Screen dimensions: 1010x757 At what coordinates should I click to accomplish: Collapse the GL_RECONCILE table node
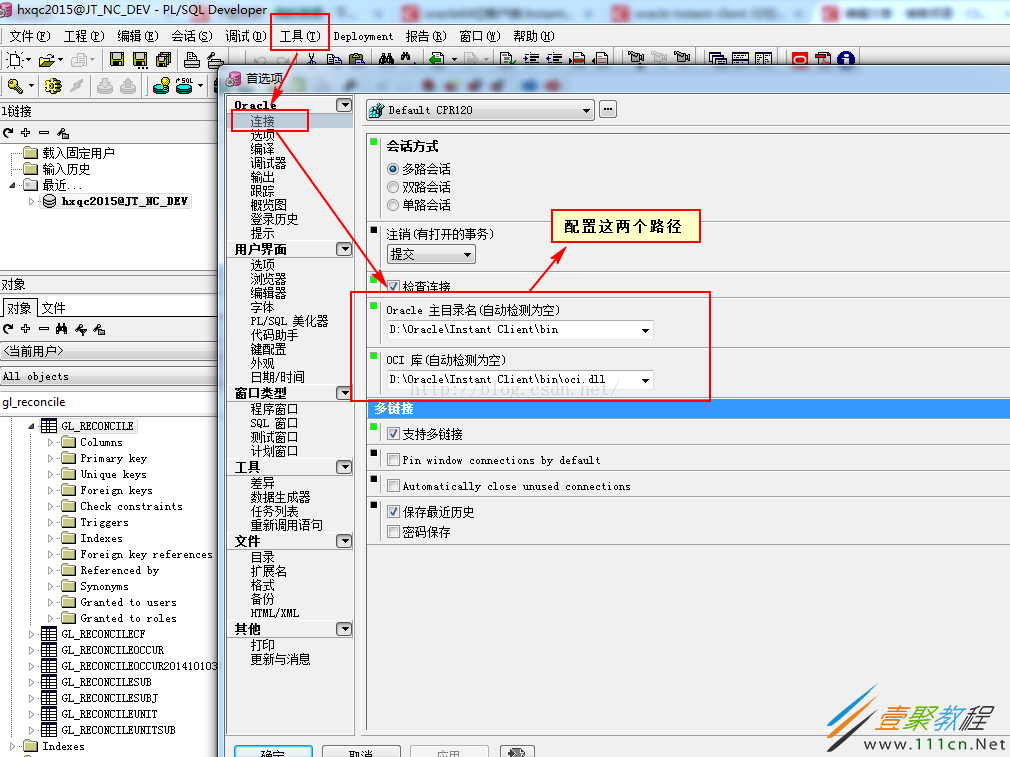31,426
